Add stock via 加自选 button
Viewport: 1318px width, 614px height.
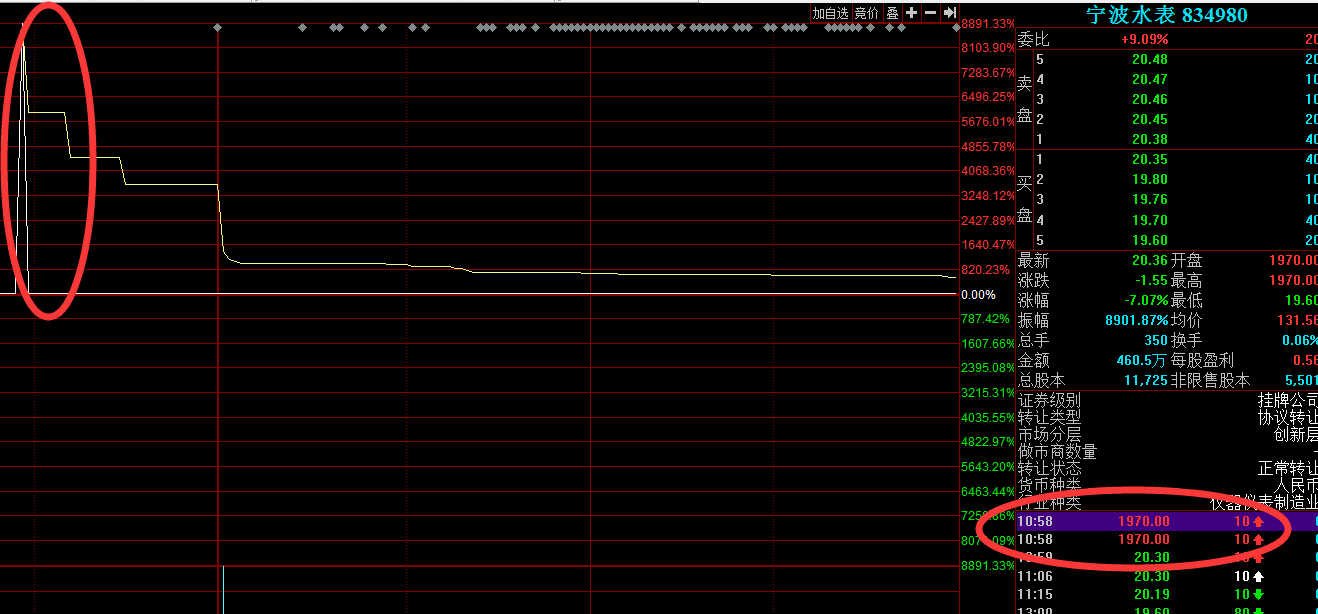[x=830, y=13]
